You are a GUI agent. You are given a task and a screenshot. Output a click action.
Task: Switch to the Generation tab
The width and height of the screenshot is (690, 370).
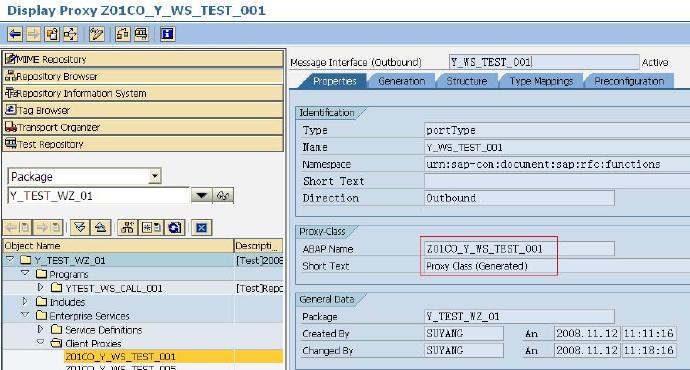coord(401,81)
